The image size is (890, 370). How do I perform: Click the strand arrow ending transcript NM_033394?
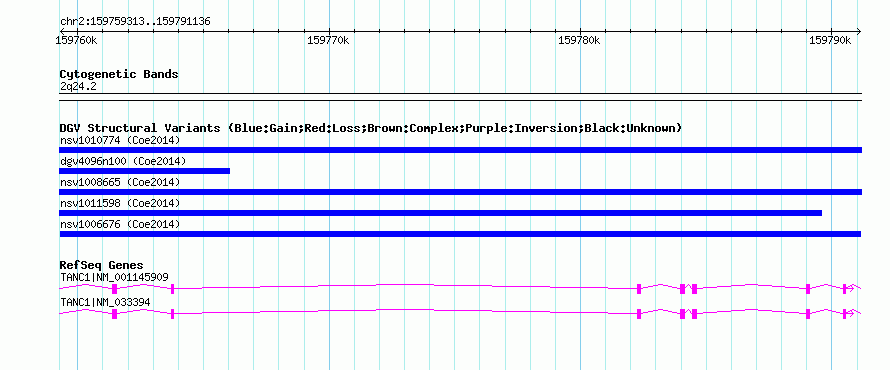(850, 313)
